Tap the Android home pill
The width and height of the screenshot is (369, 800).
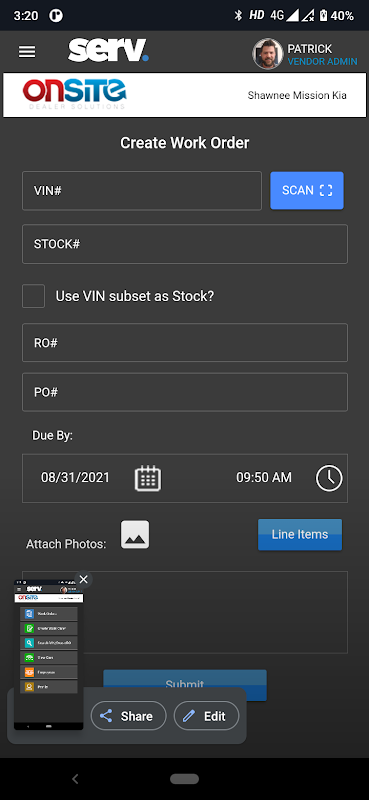tap(184, 779)
